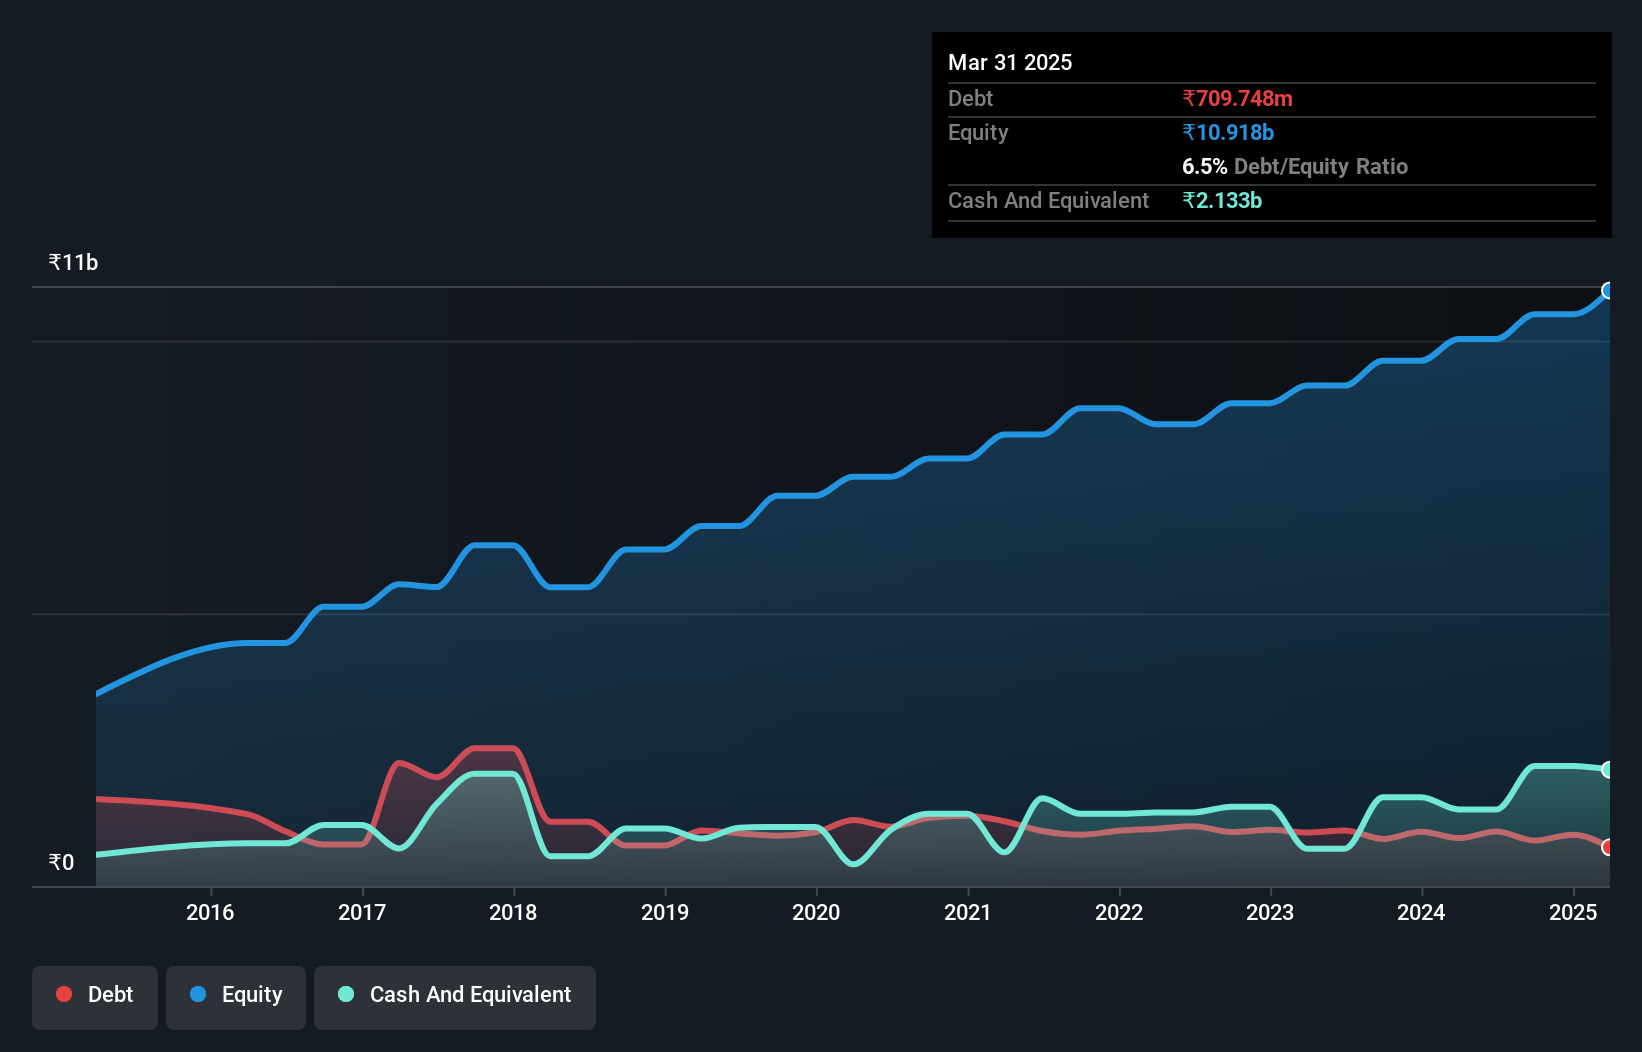This screenshot has width=1642, height=1052.
Task: Click the ₹709.748m Debt value
Action: coord(1237,98)
